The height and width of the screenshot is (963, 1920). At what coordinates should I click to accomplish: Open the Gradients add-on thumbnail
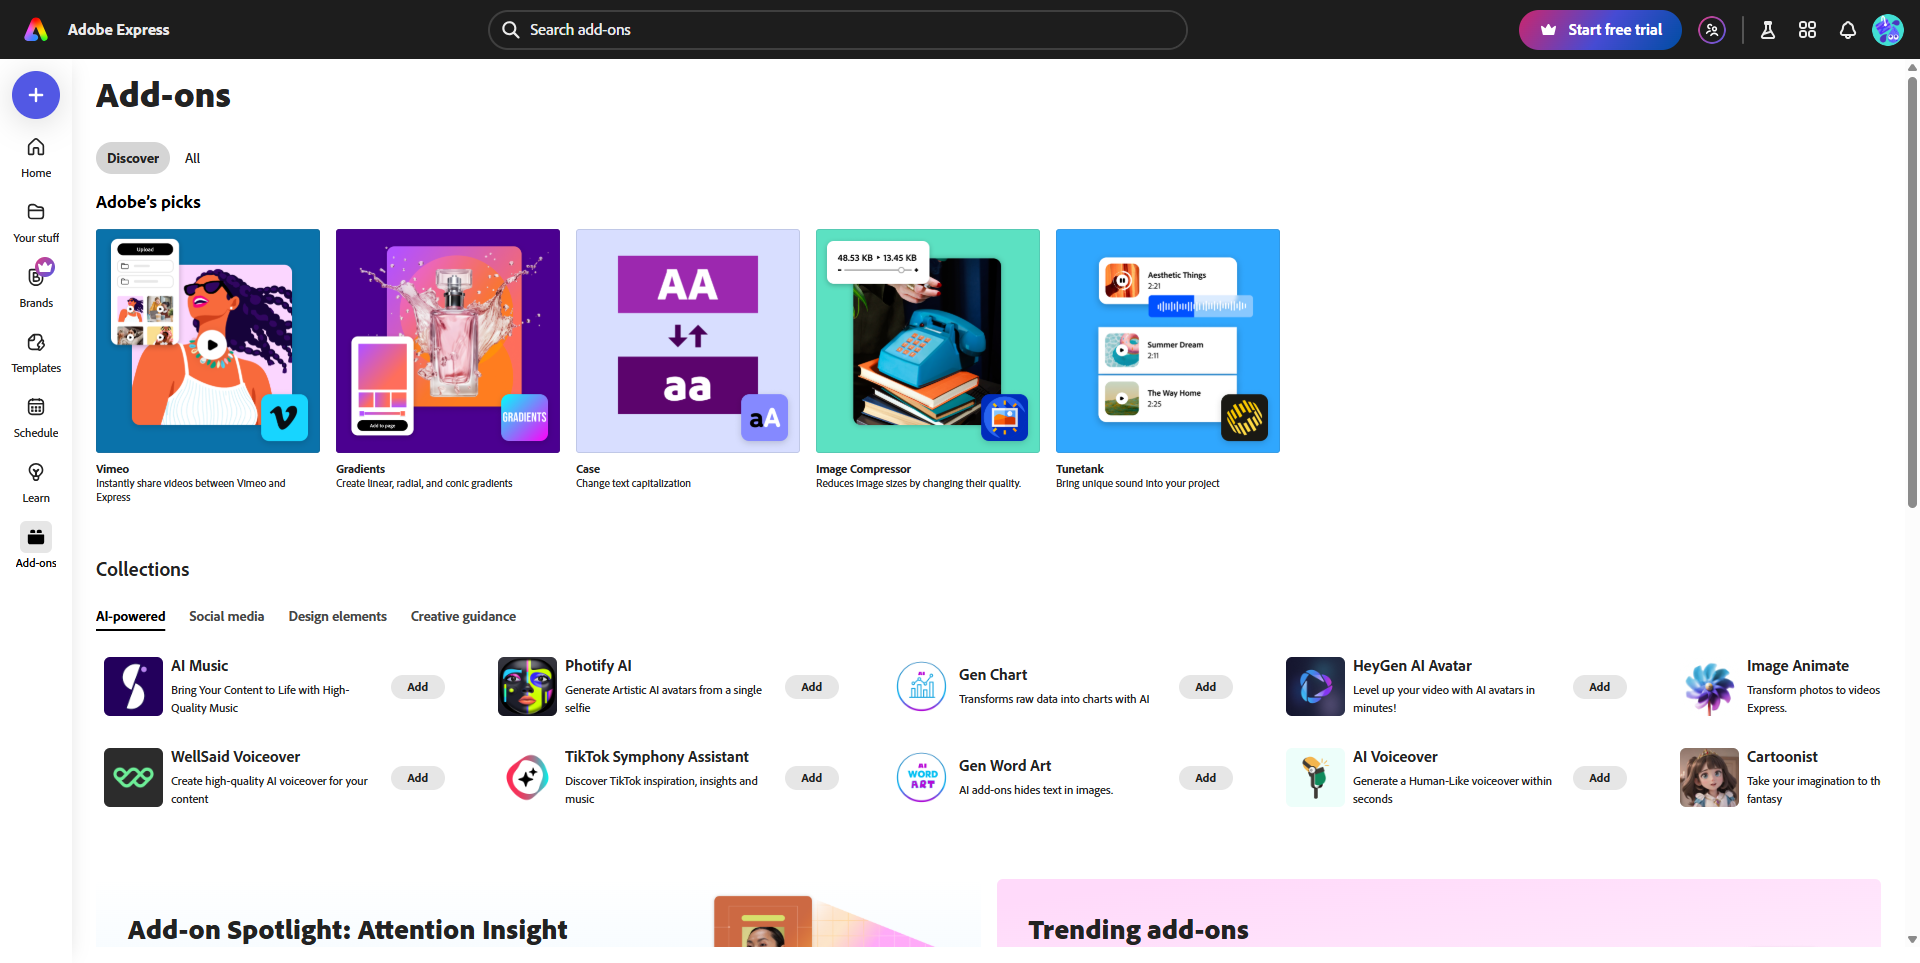click(x=448, y=341)
